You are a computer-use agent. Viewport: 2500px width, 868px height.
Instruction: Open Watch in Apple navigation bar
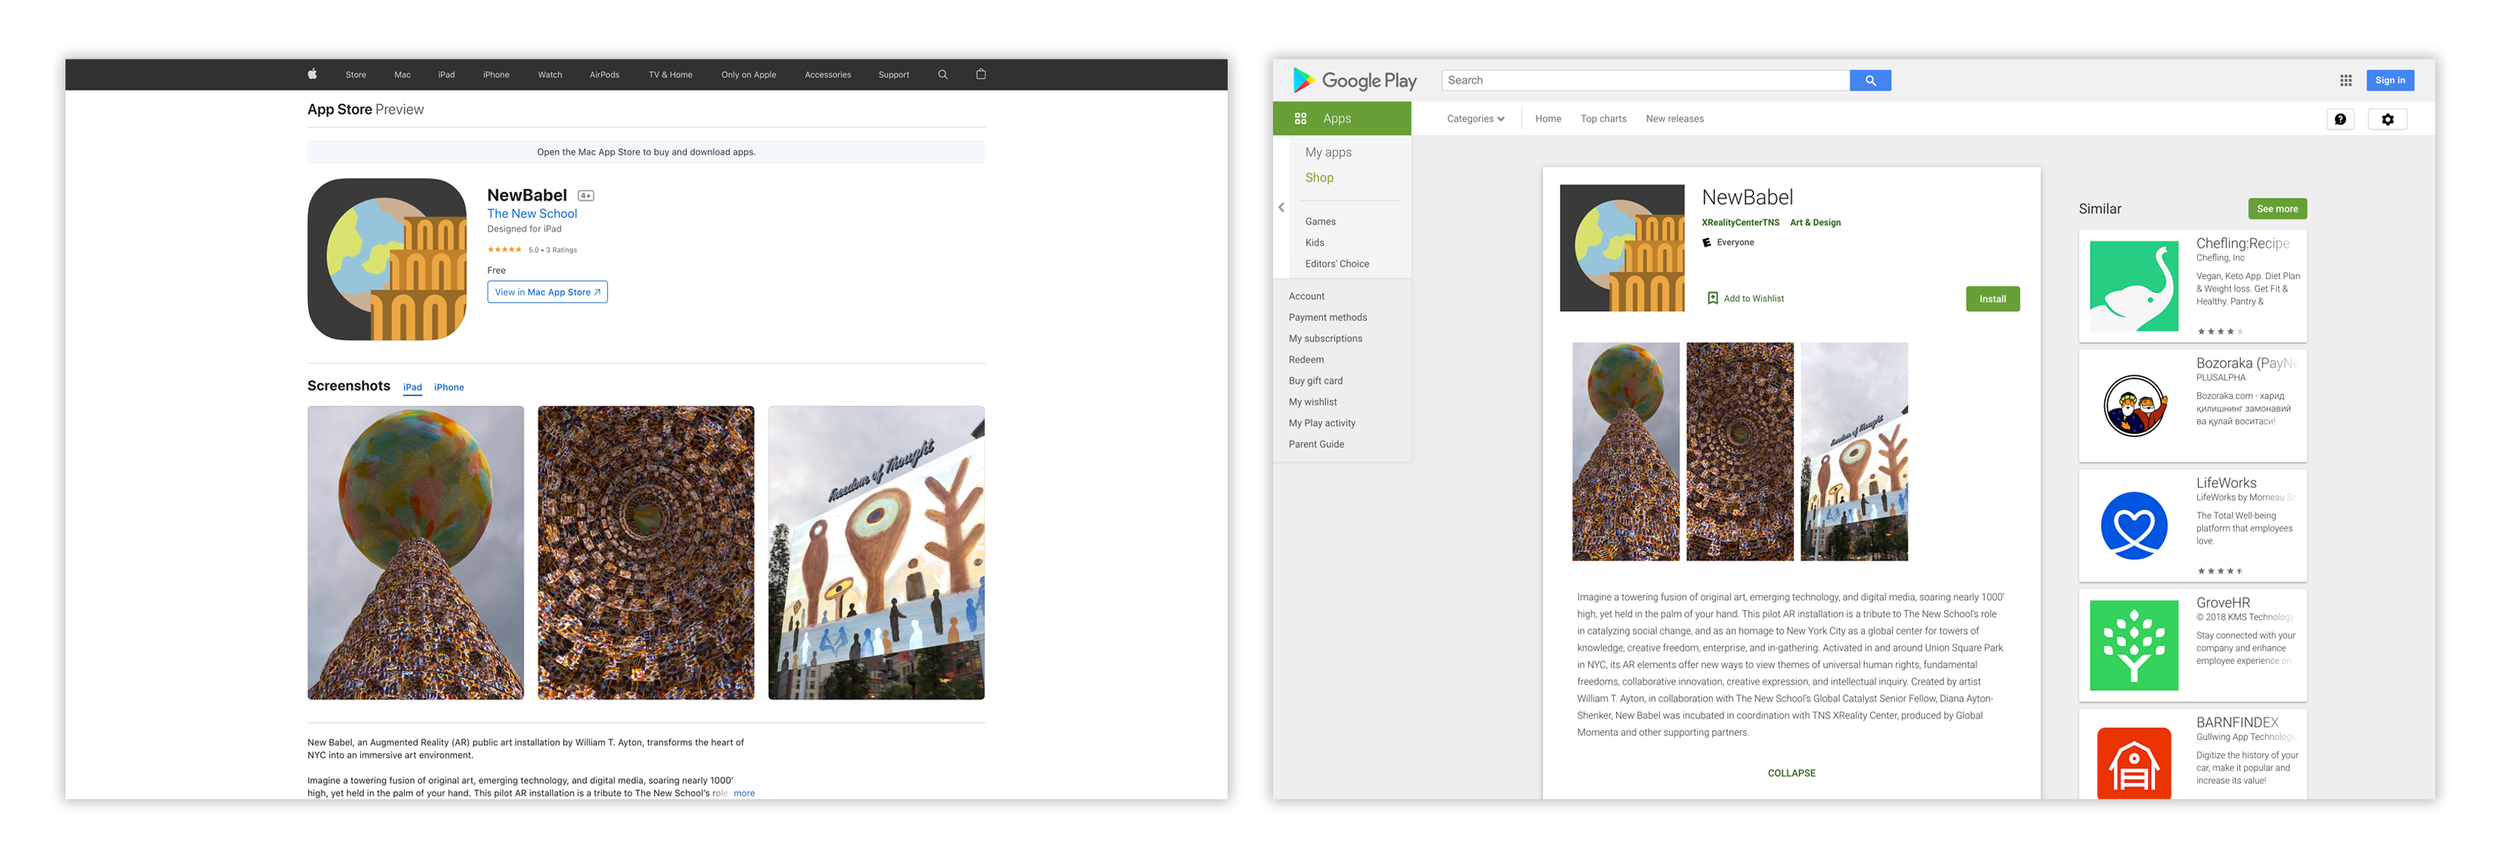tap(550, 75)
